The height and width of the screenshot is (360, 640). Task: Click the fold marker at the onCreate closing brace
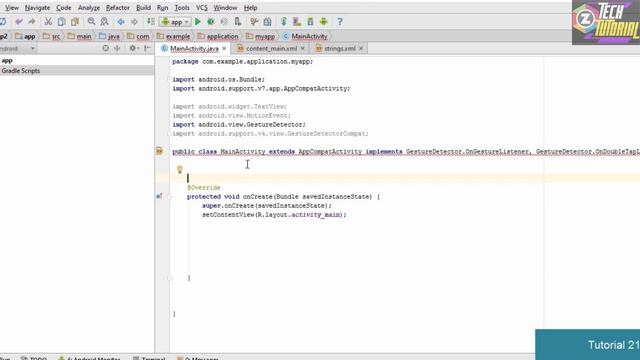click(x=170, y=278)
